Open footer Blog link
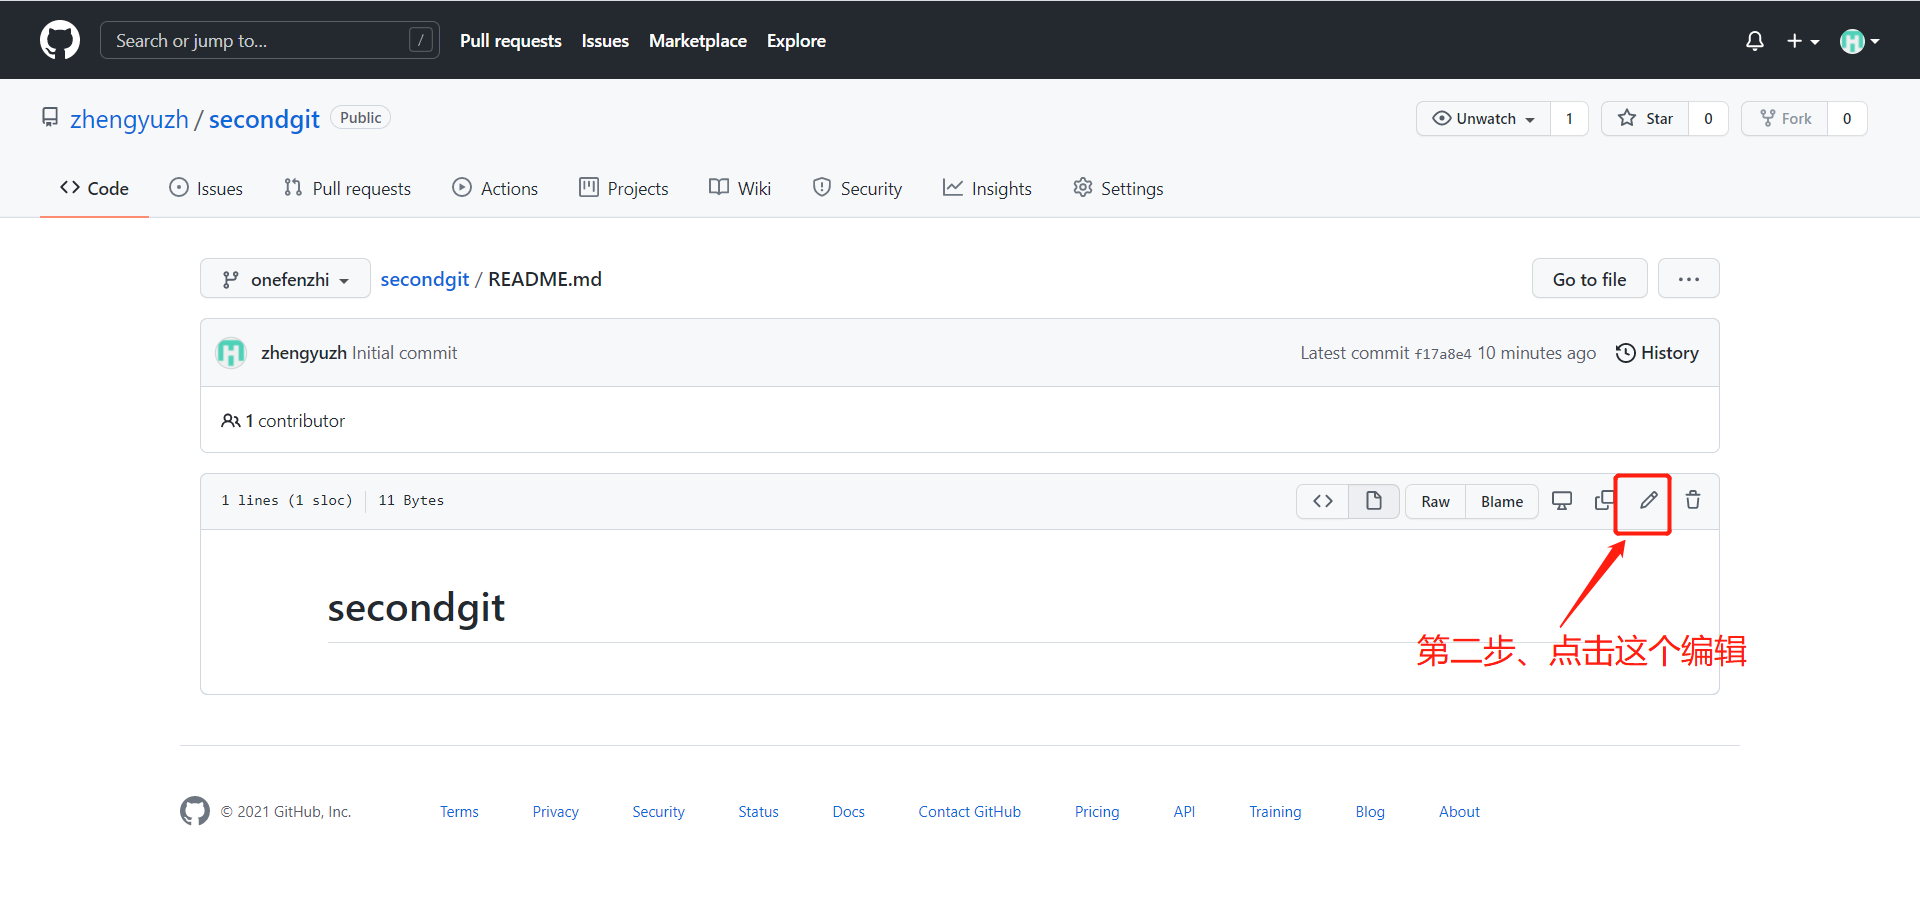 pos(1370,812)
